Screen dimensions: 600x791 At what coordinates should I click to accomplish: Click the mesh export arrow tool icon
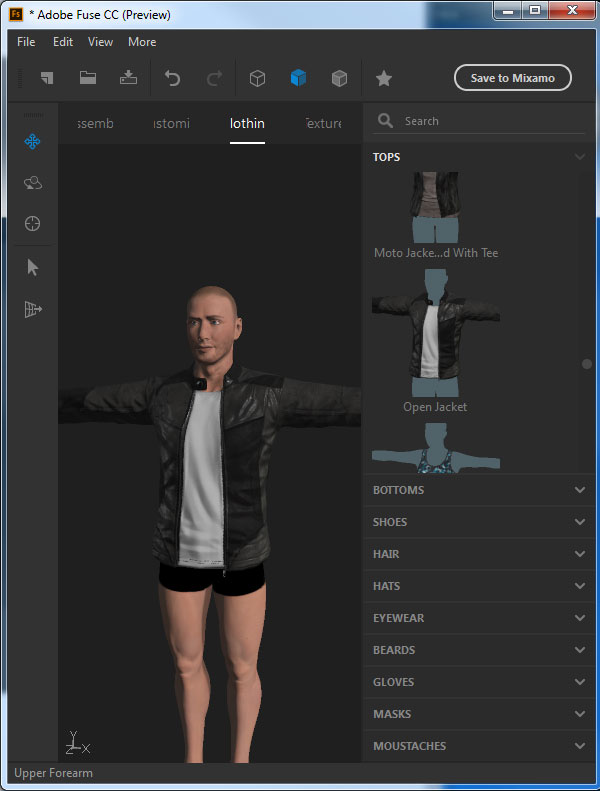(x=33, y=309)
